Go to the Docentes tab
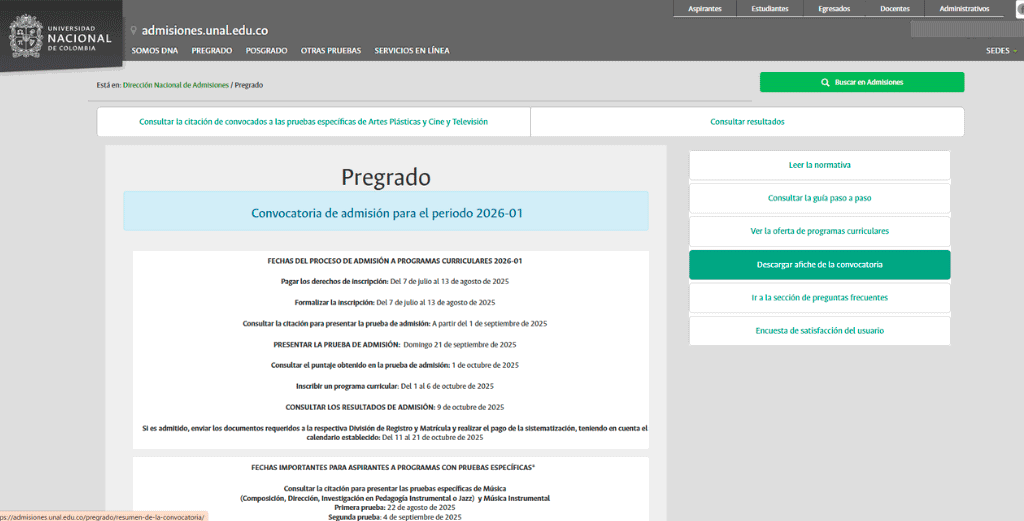Screen dimensions: 1024x521 [x=894, y=9]
